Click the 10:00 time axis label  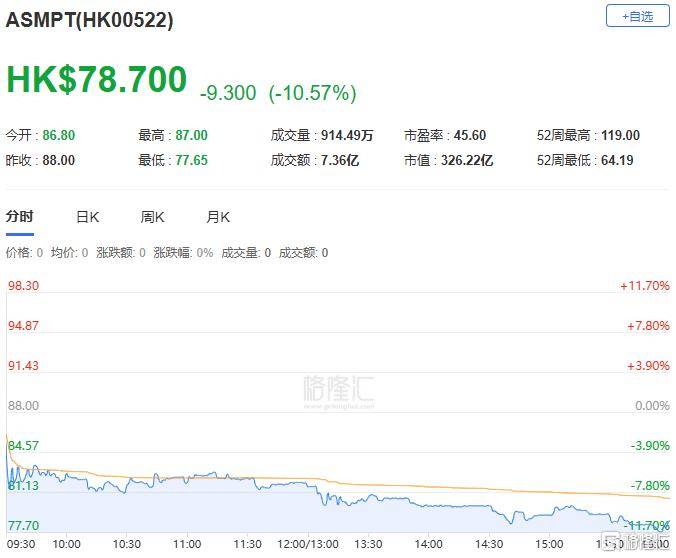pyautogui.click(x=66, y=544)
